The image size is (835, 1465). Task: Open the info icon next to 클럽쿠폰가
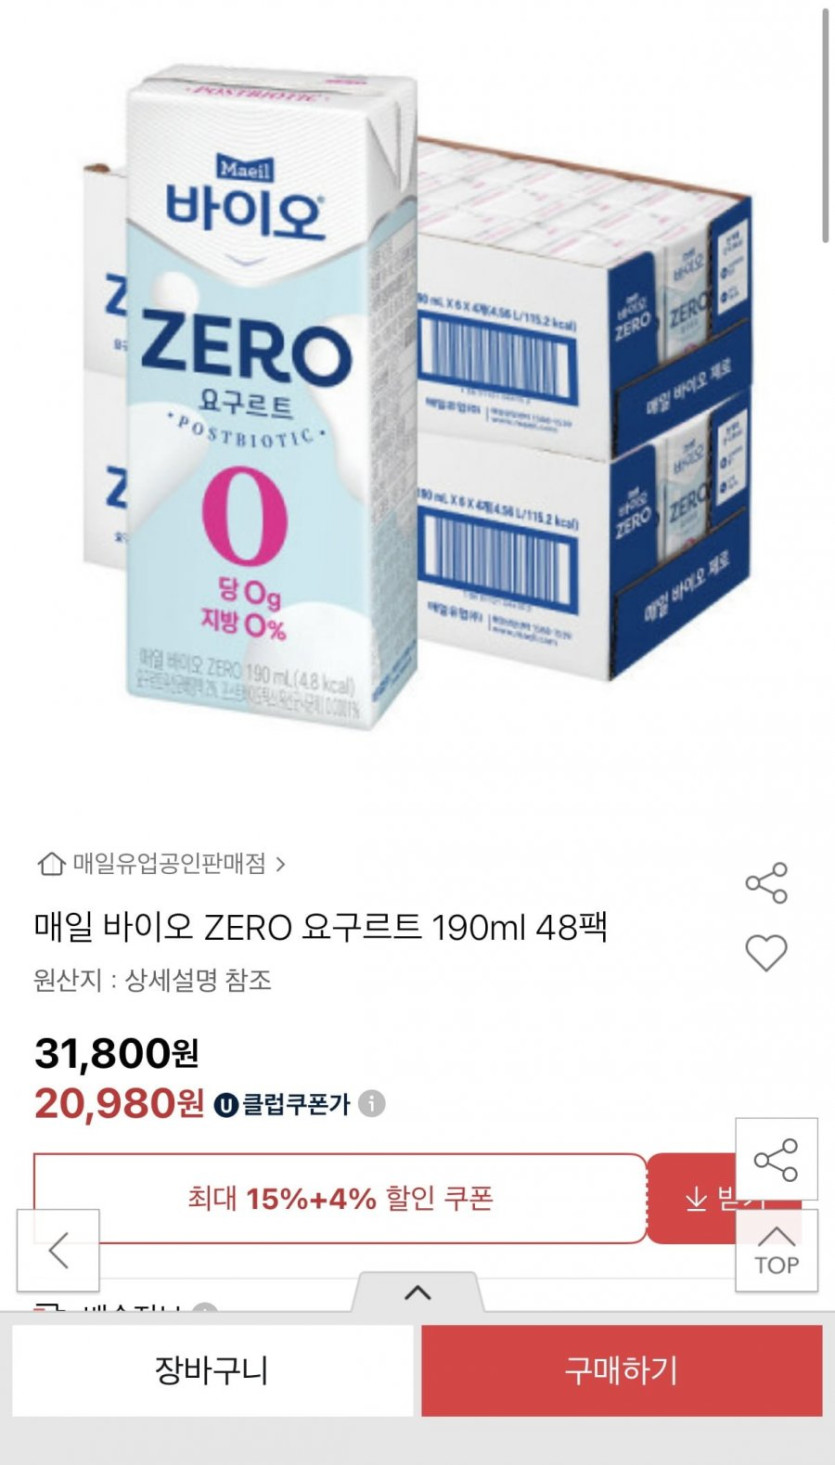(372, 1104)
